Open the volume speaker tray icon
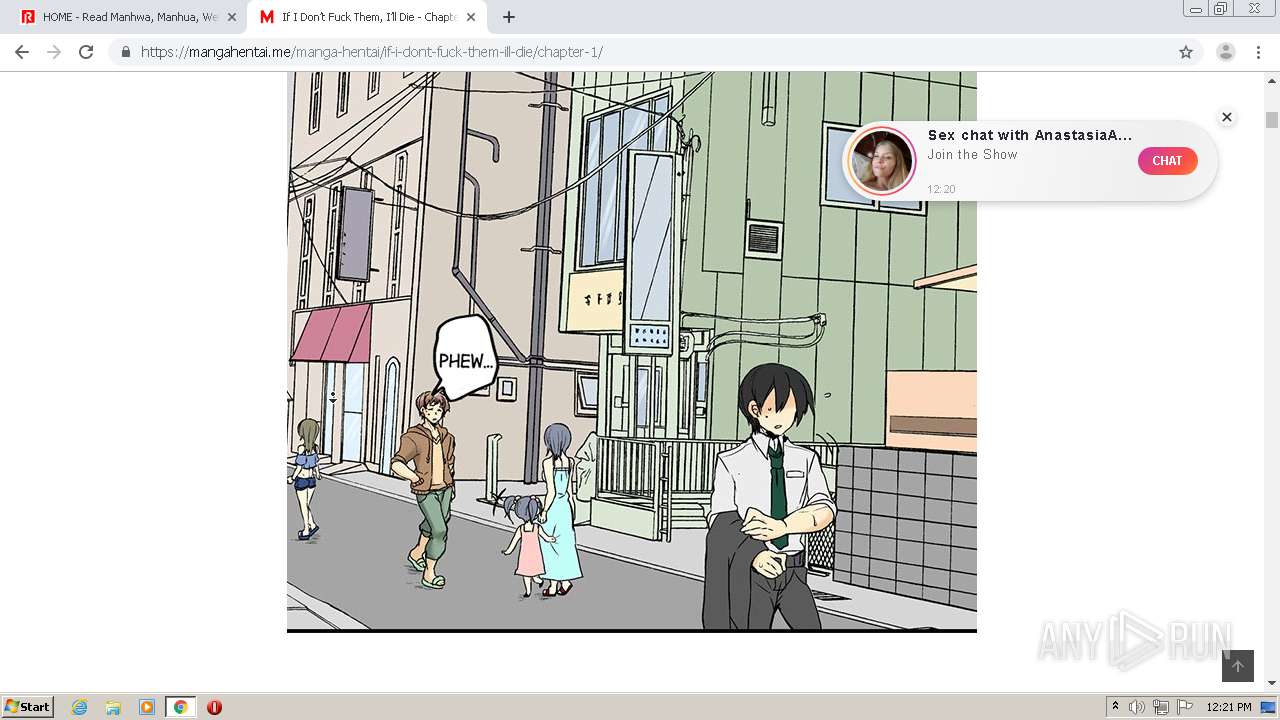 (x=1137, y=707)
